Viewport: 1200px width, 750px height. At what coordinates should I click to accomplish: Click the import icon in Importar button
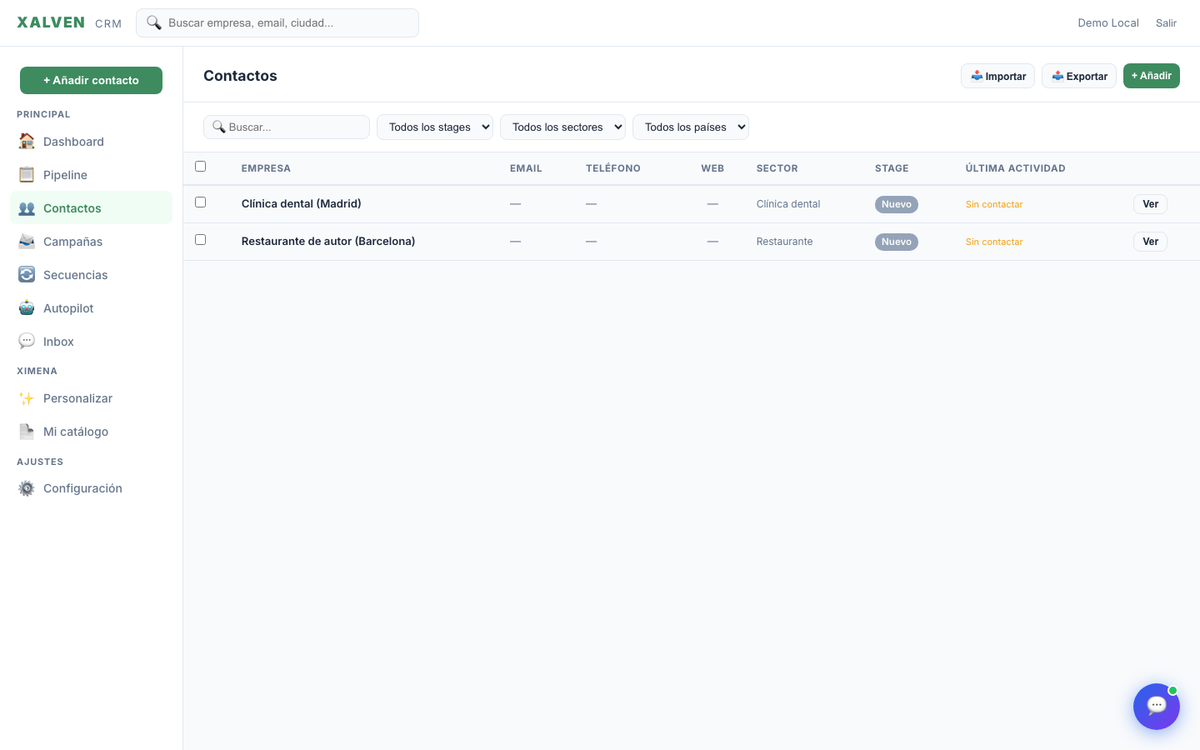(x=977, y=76)
